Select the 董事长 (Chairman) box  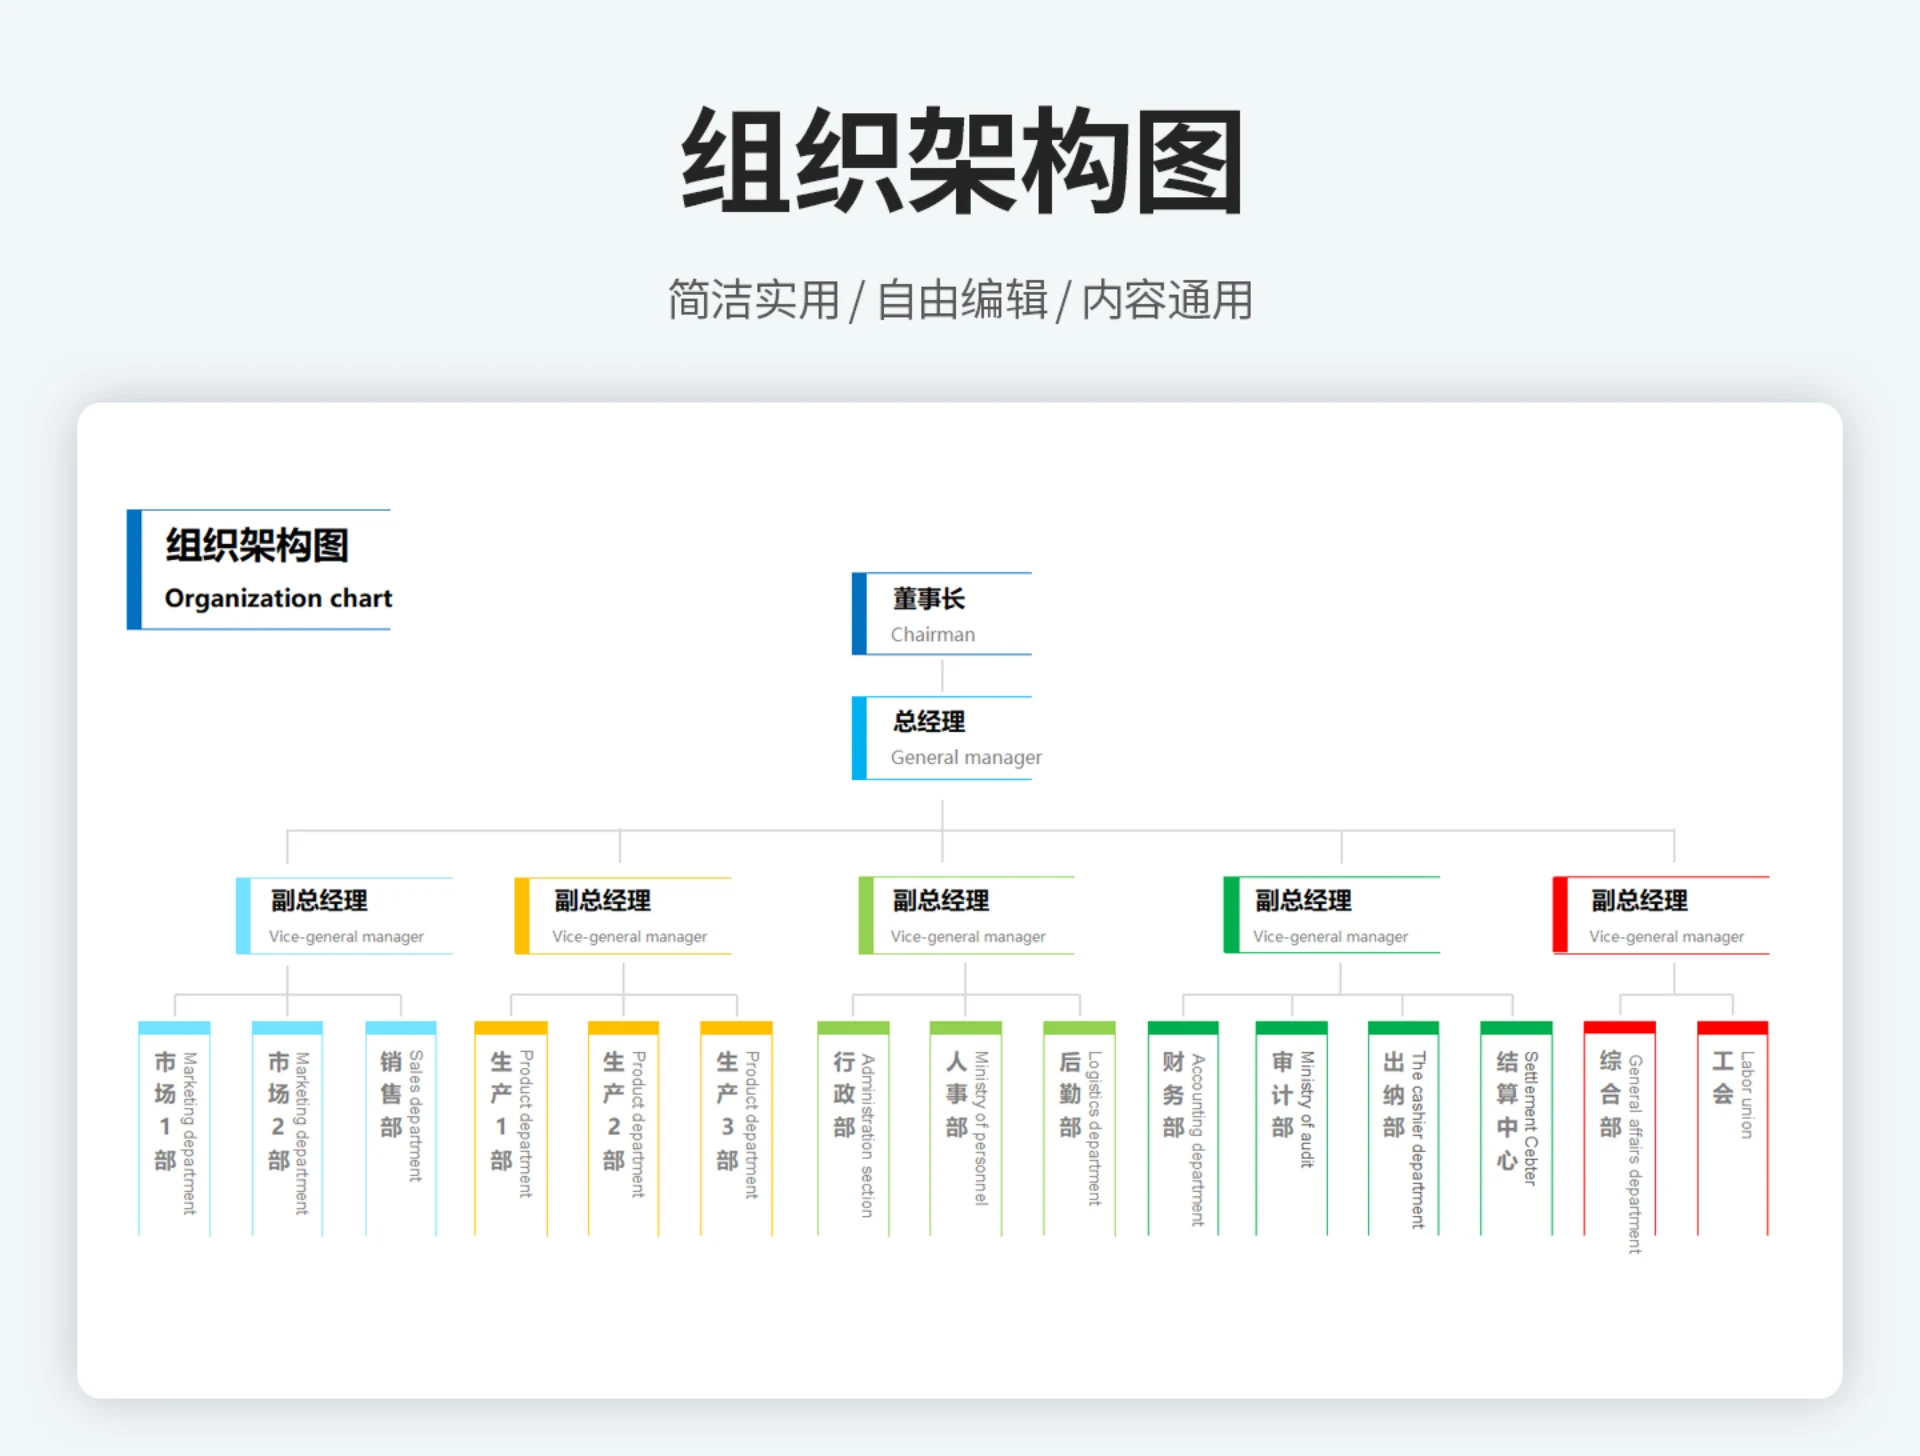[x=941, y=614]
